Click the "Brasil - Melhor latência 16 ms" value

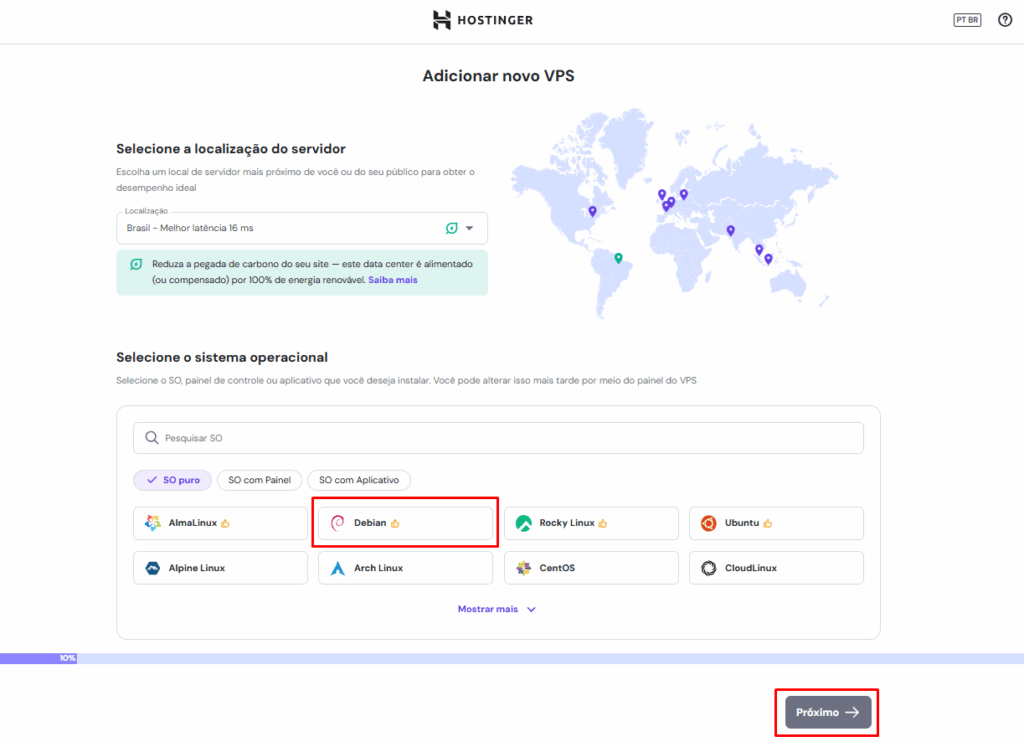click(x=190, y=228)
